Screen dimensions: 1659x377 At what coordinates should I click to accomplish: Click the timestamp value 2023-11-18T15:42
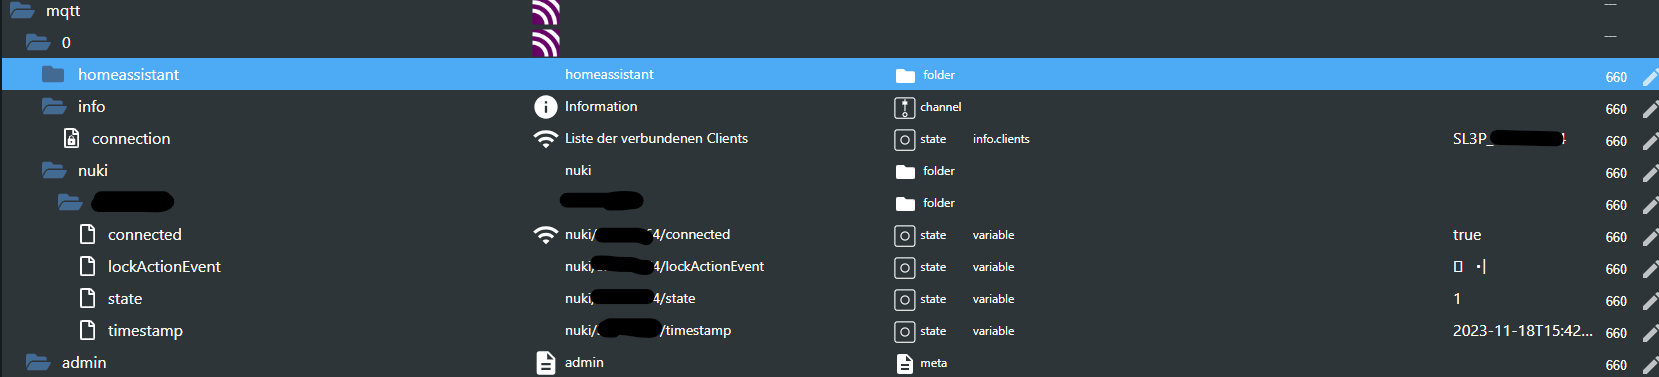click(1523, 331)
